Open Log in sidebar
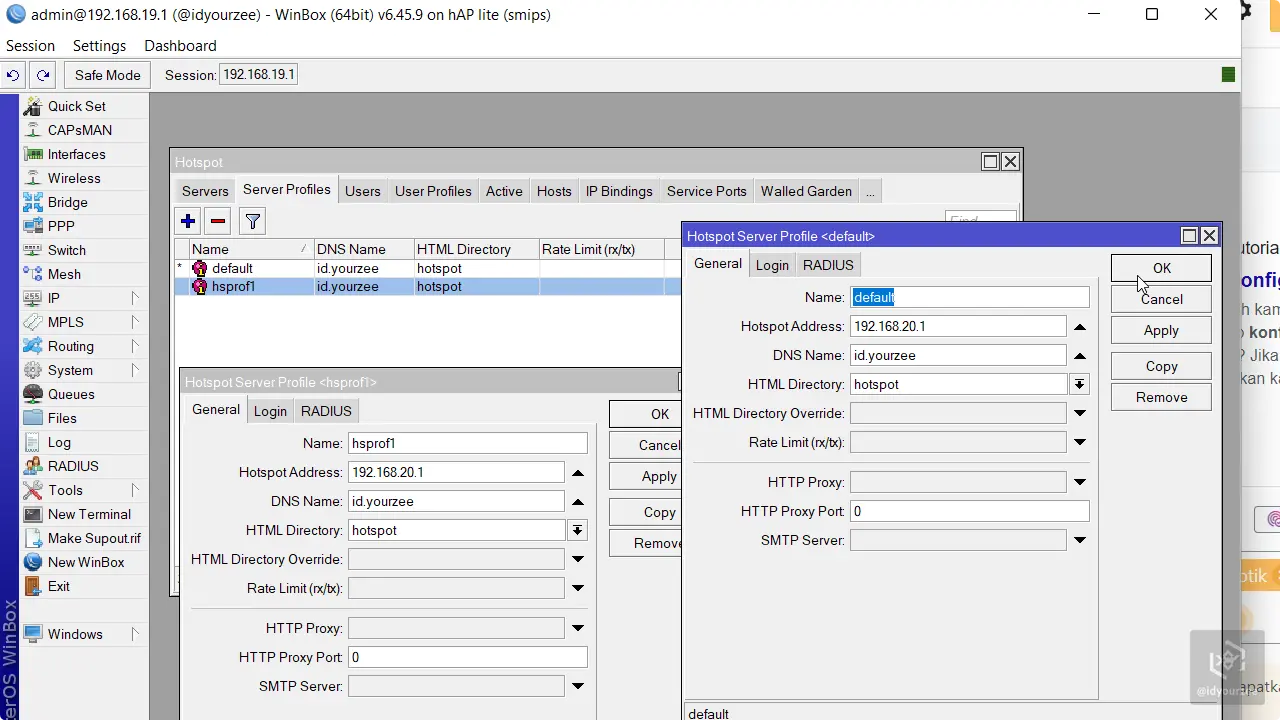 click(59, 442)
